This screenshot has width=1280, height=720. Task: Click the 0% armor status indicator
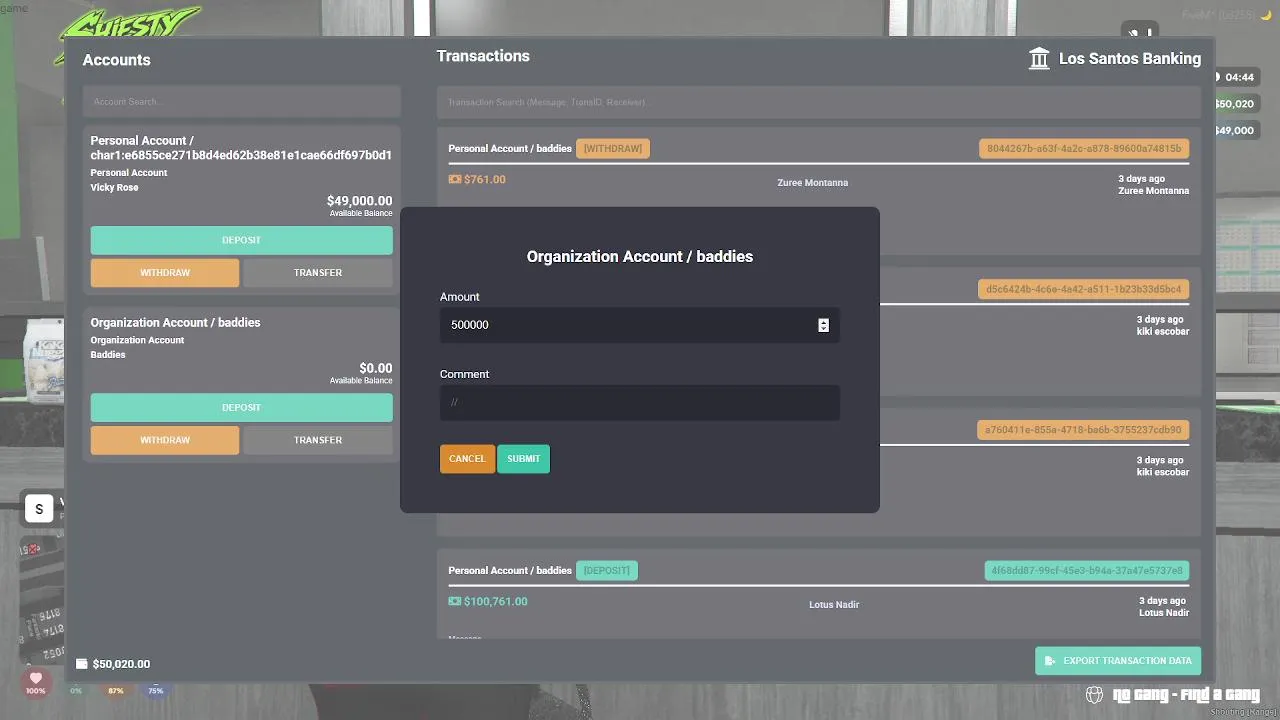tap(76, 690)
